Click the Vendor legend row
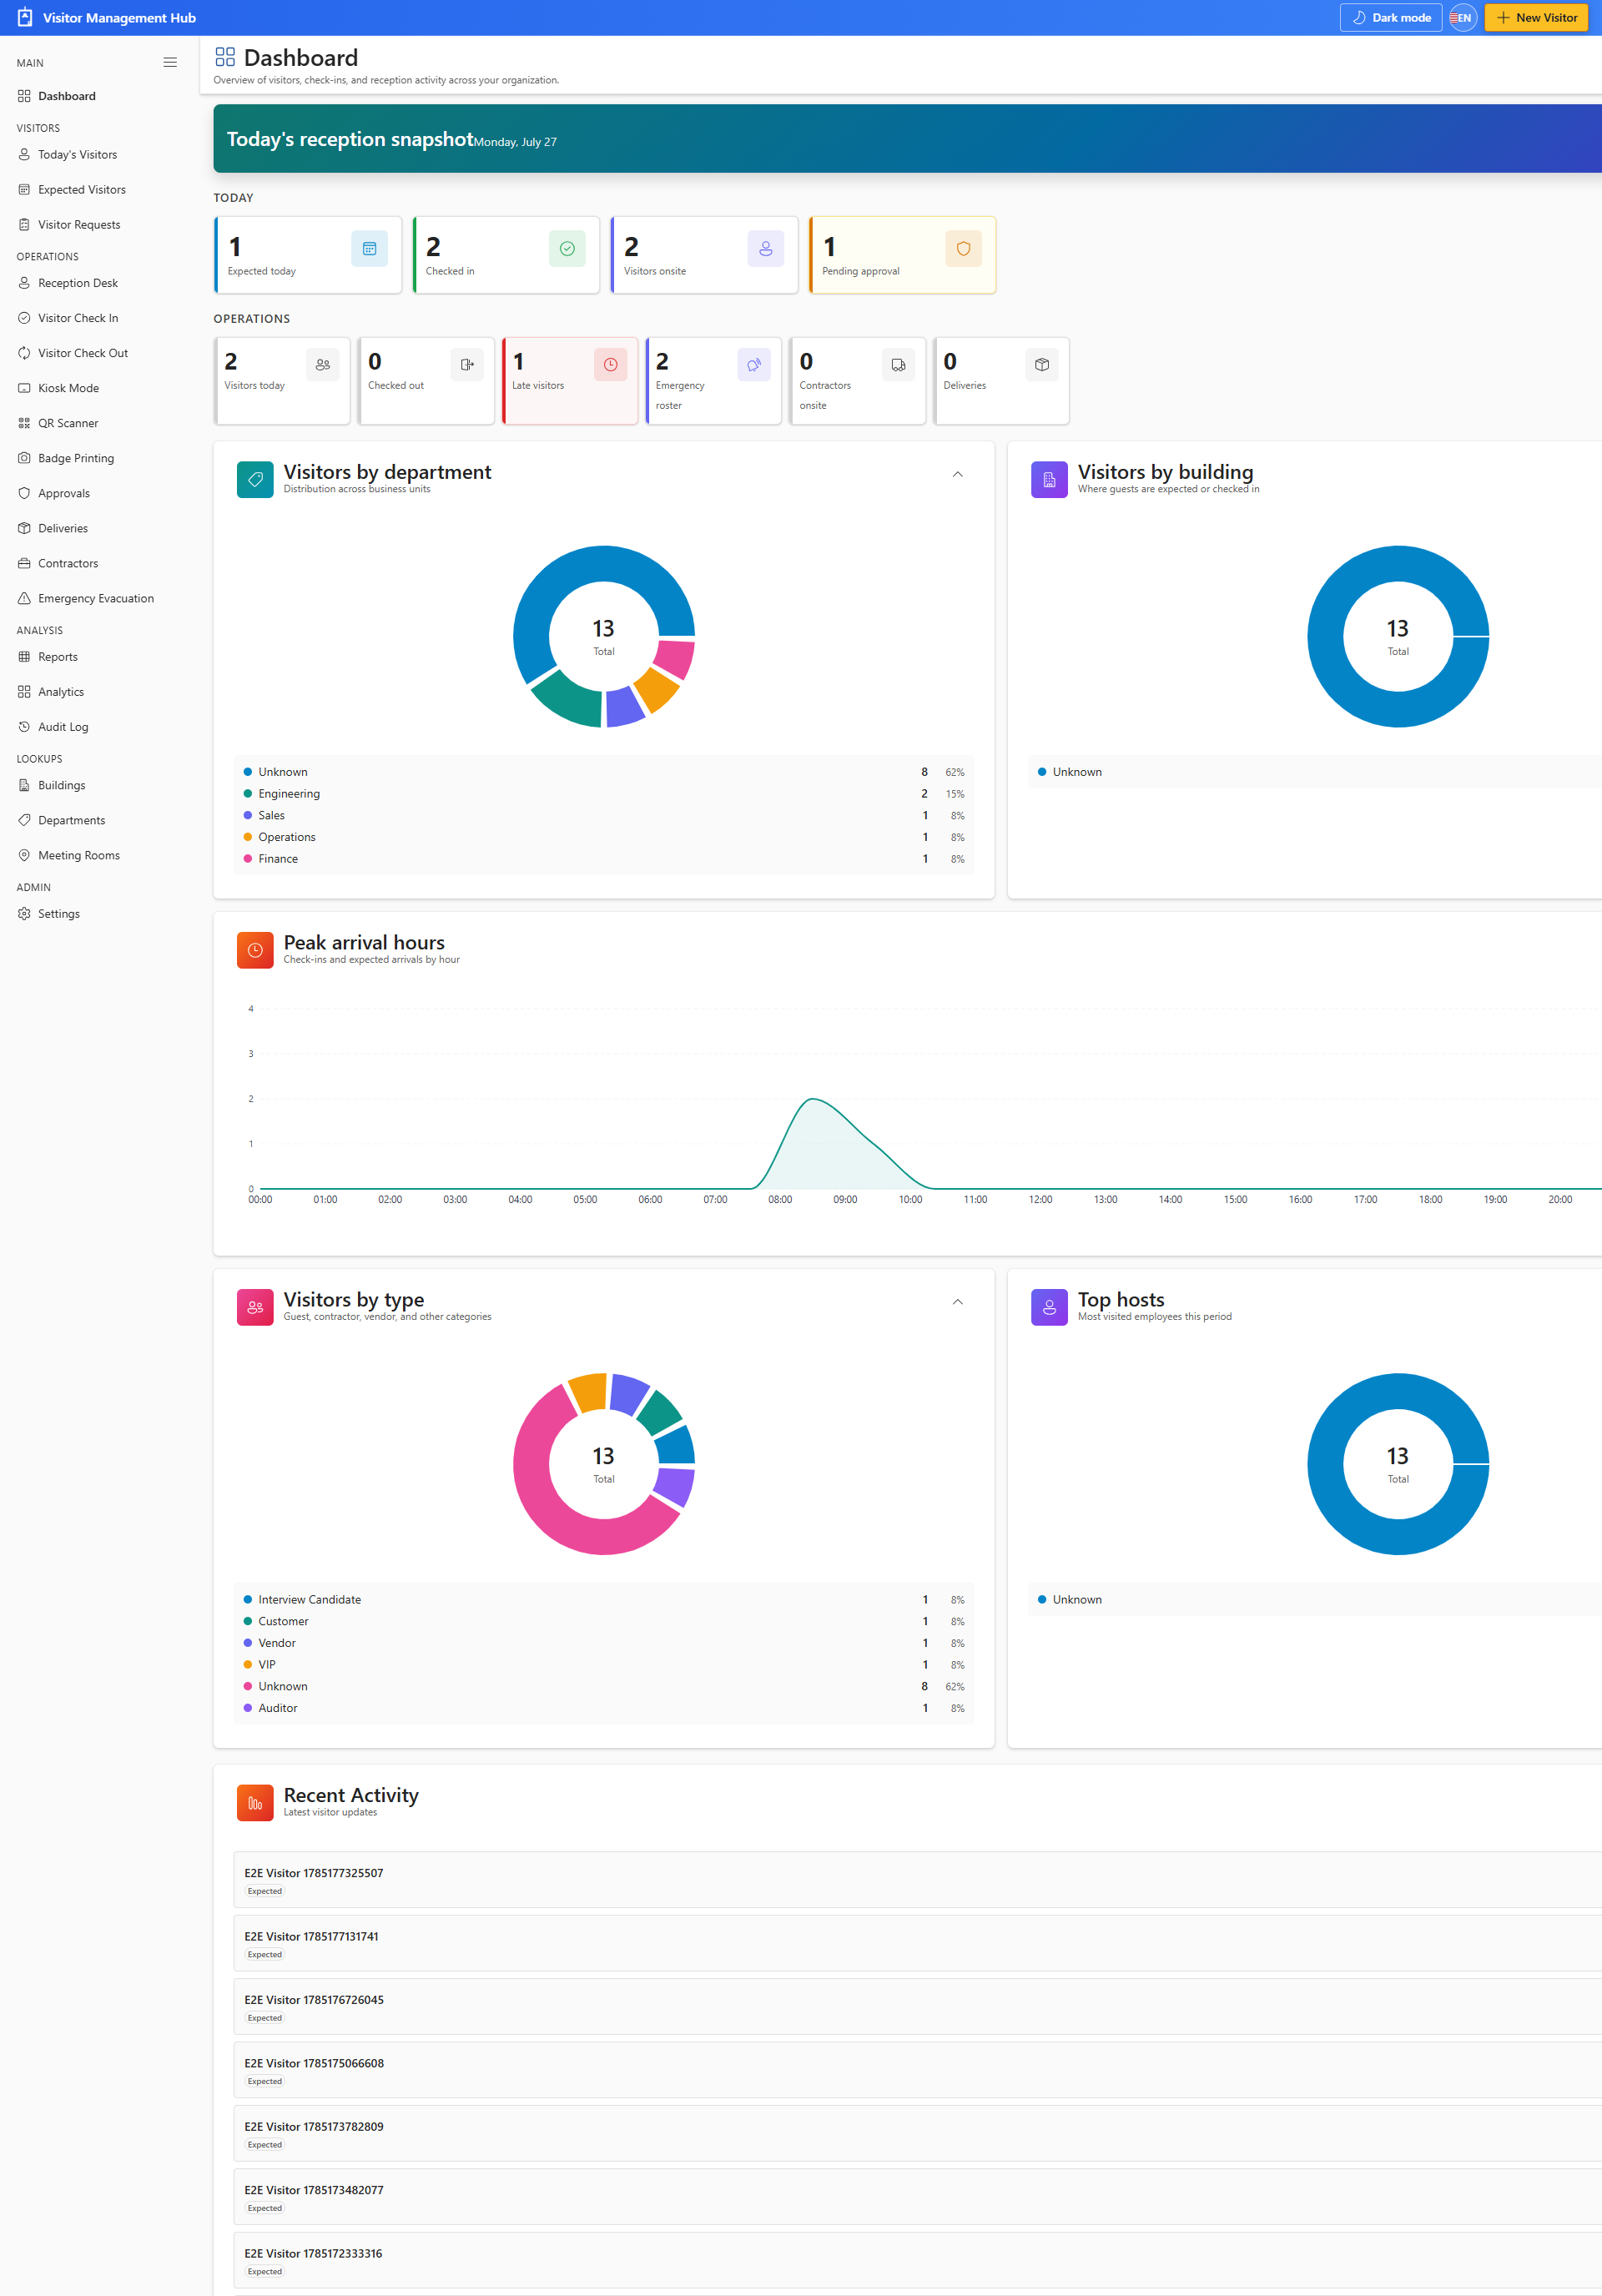Viewport: 1602px width, 2296px height. 604,1643
